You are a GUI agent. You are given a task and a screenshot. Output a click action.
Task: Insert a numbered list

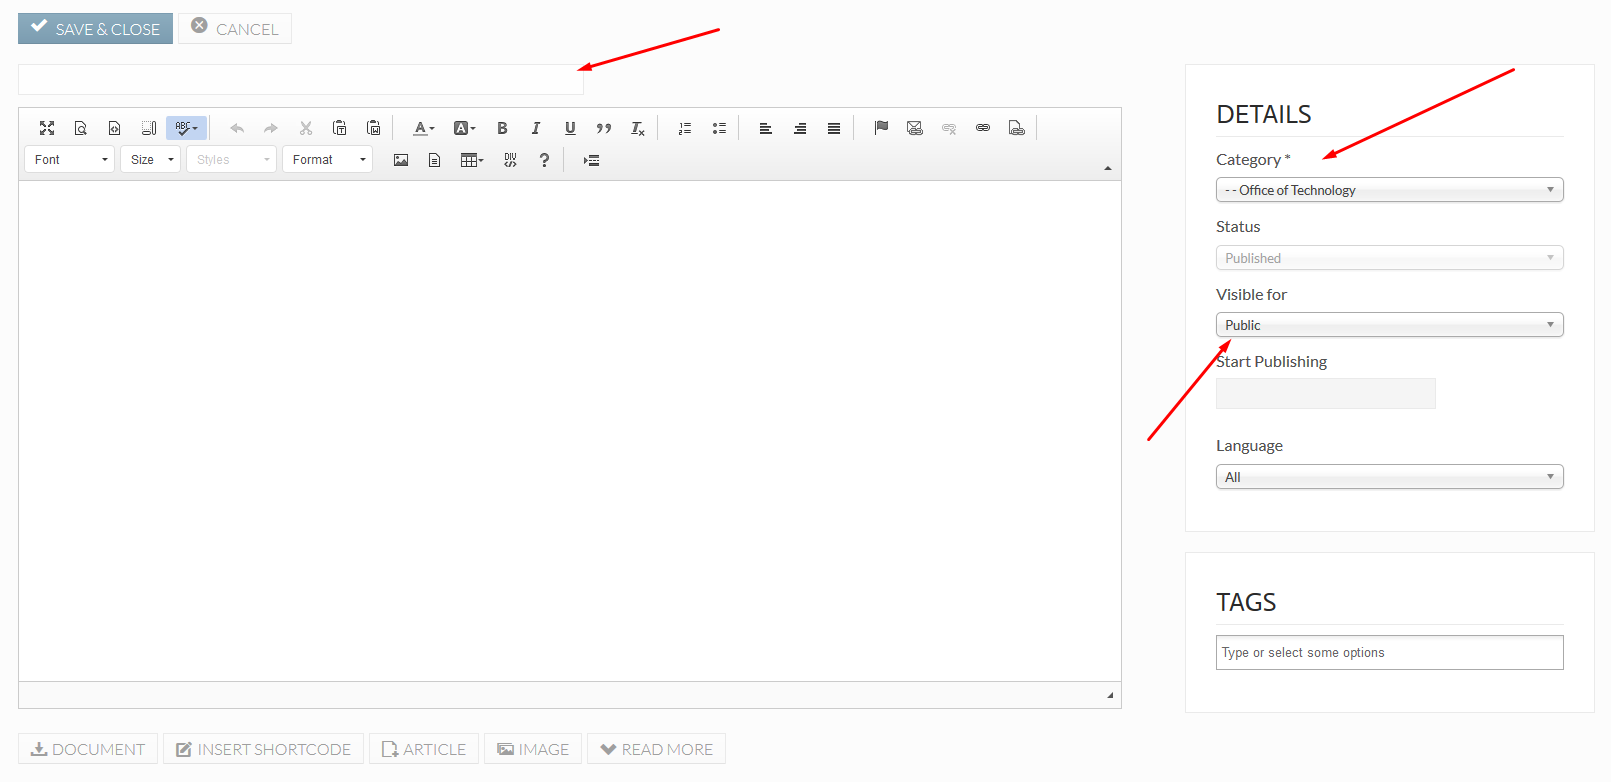(x=685, y=128)
